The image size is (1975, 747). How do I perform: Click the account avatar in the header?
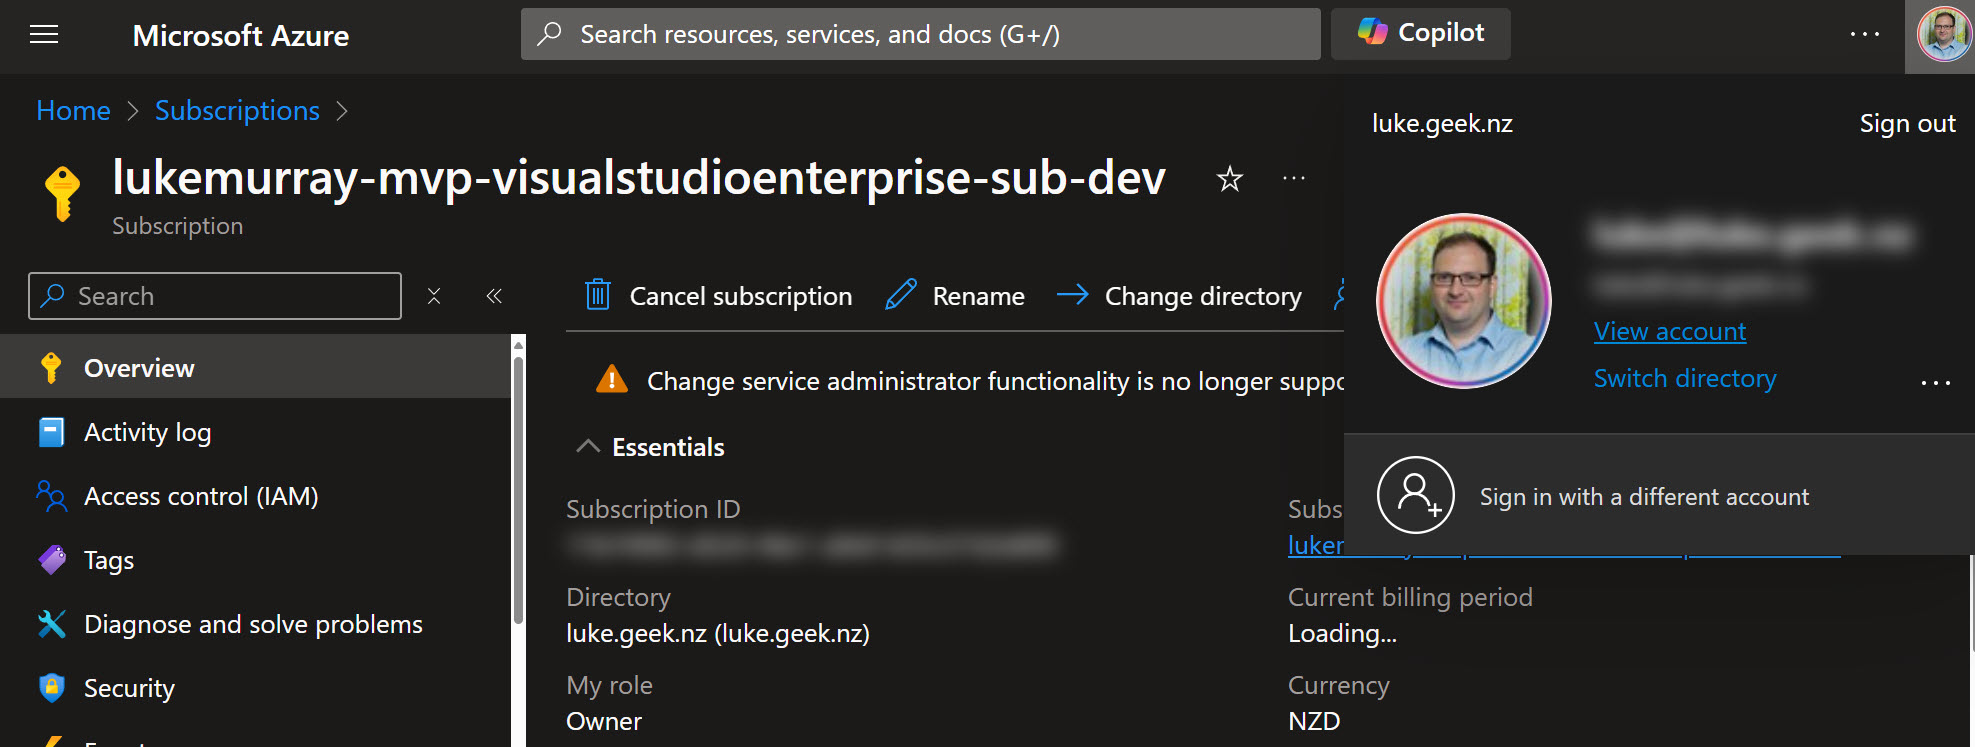click(1943, 34)
